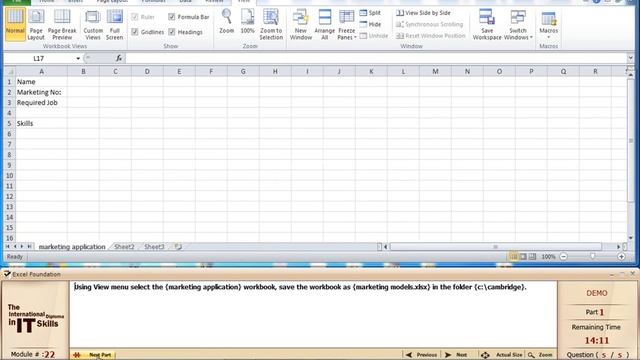Click Reset Window Position
Screen dimensions: 640x360
[431, 36]
